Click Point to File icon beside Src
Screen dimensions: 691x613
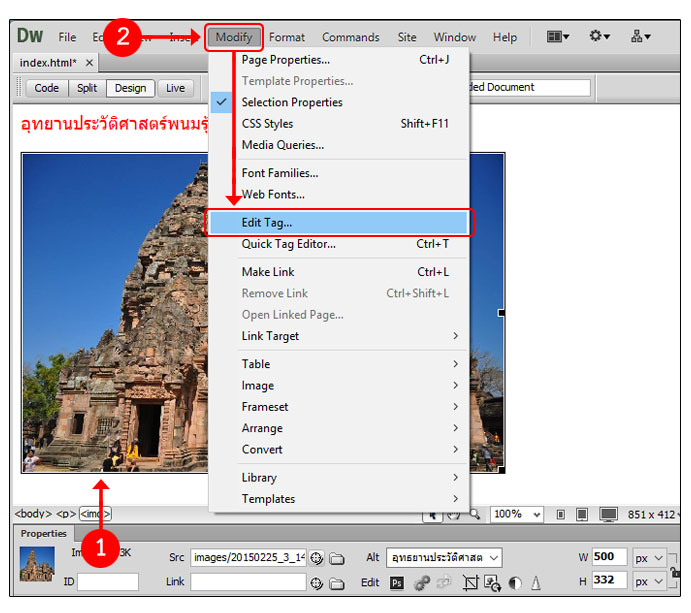[317, 558]
